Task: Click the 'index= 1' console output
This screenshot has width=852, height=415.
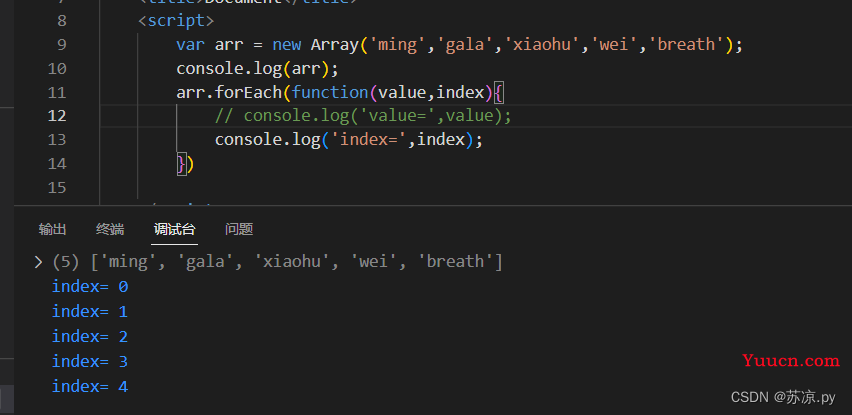Action: coord(90,311)
